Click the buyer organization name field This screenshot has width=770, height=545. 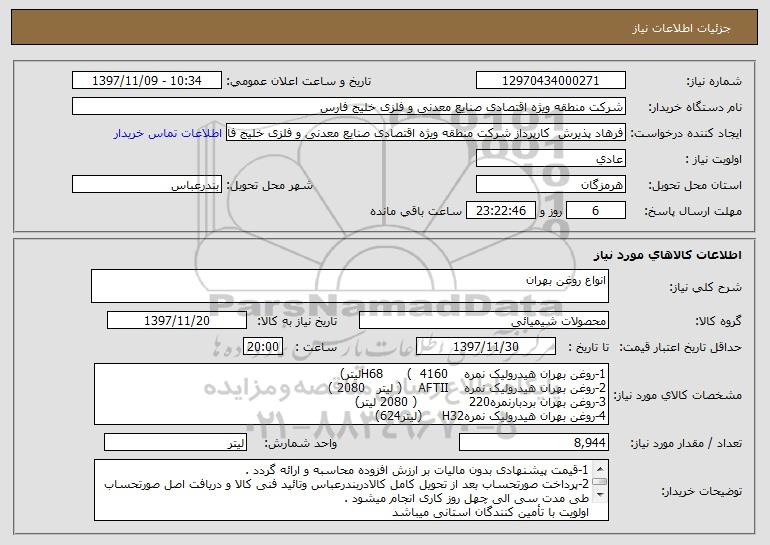349,107
